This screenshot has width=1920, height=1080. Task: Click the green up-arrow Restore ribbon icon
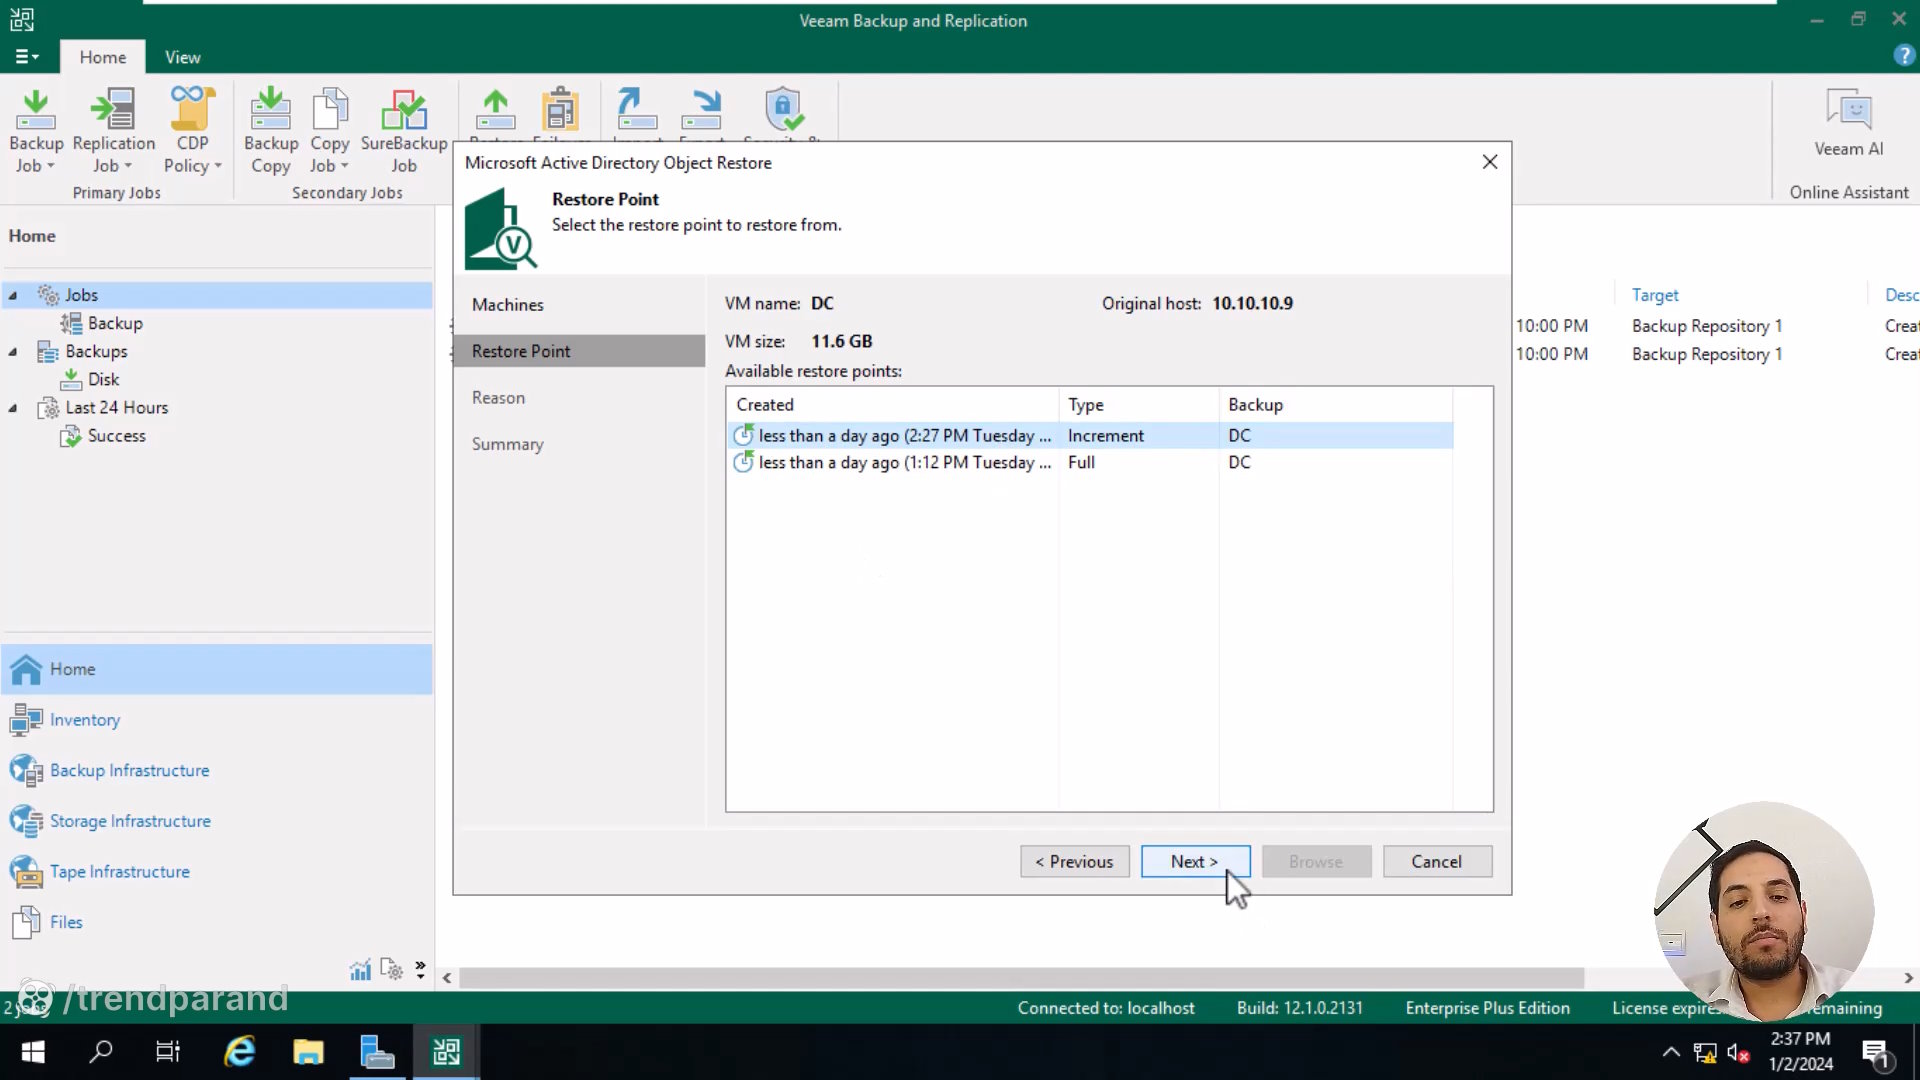[495, 110]
